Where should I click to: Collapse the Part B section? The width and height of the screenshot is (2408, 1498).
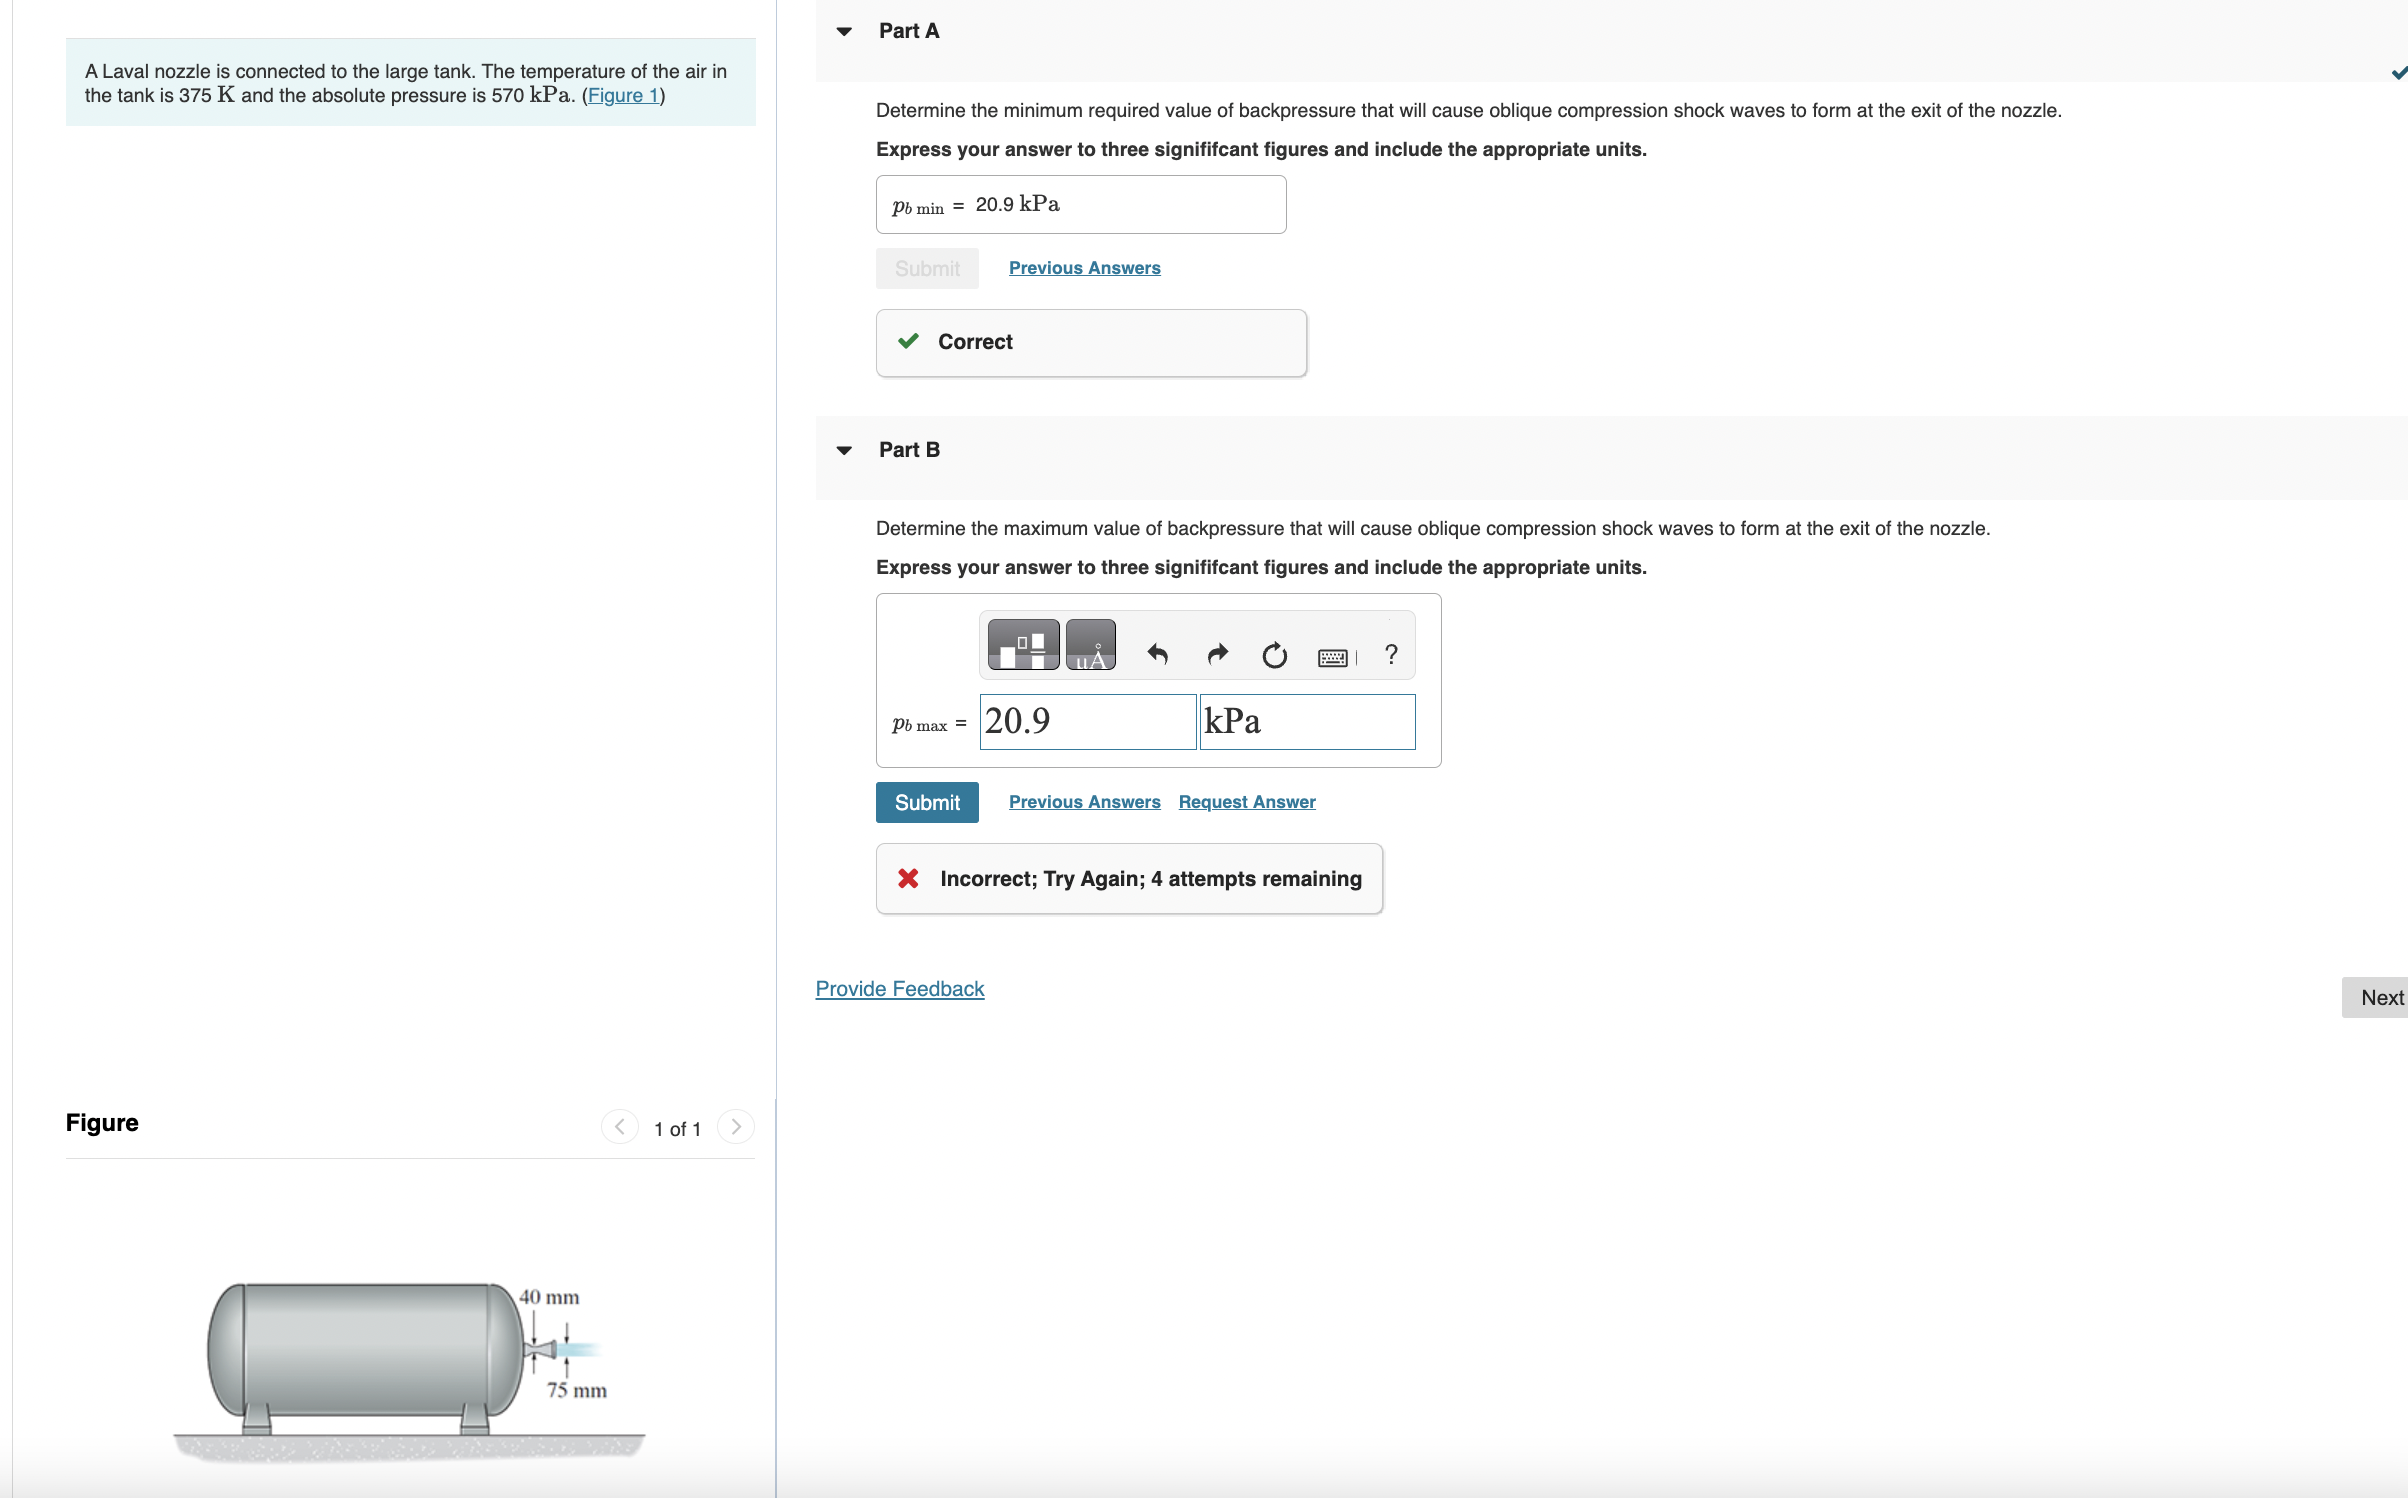(x=844, y=450)
